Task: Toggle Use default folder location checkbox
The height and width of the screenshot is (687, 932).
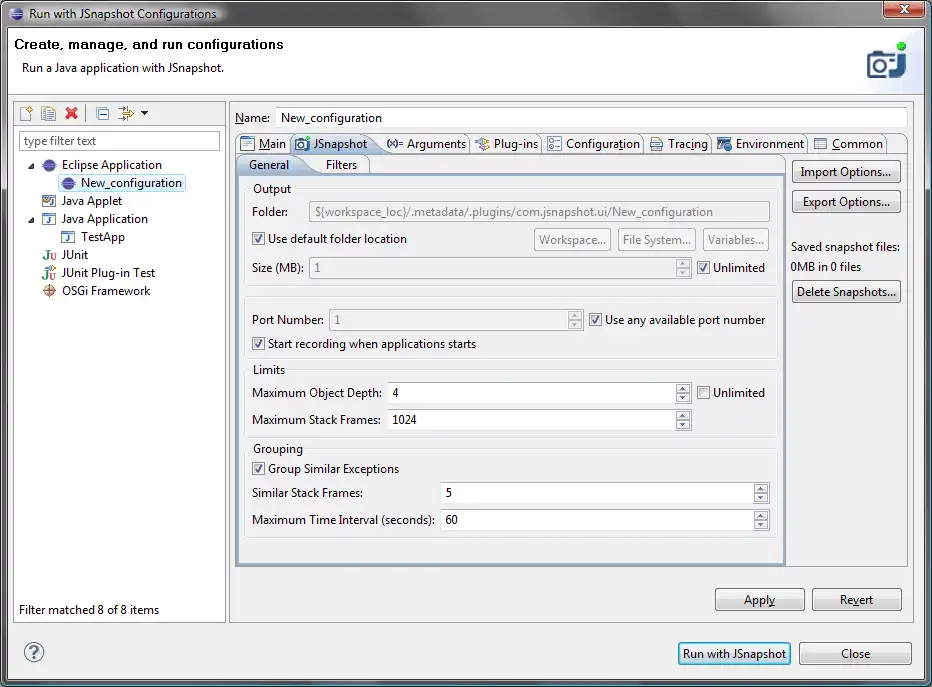Action: tap(258, 239)
